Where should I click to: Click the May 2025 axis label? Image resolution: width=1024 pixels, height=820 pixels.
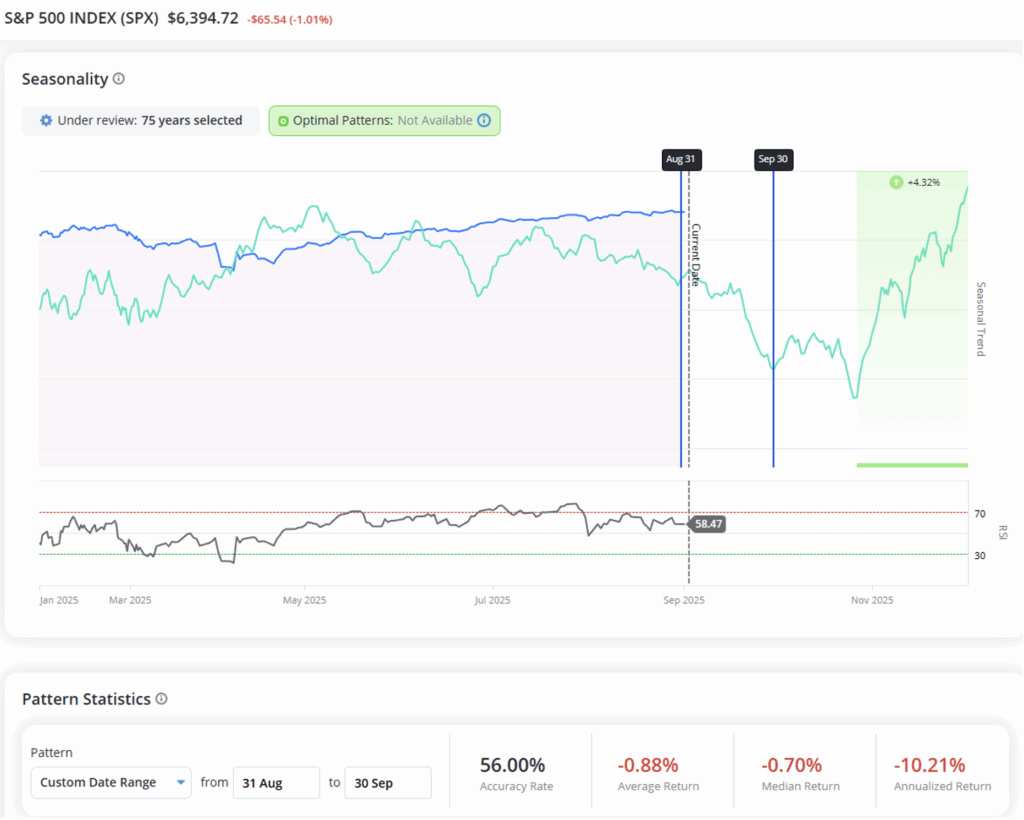tap(304, 600)
